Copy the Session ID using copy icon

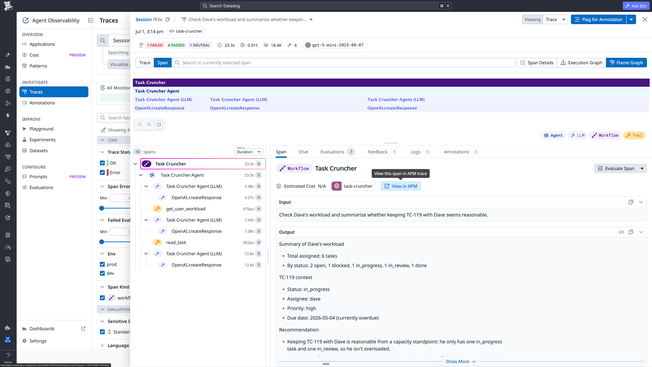(168, 20)
